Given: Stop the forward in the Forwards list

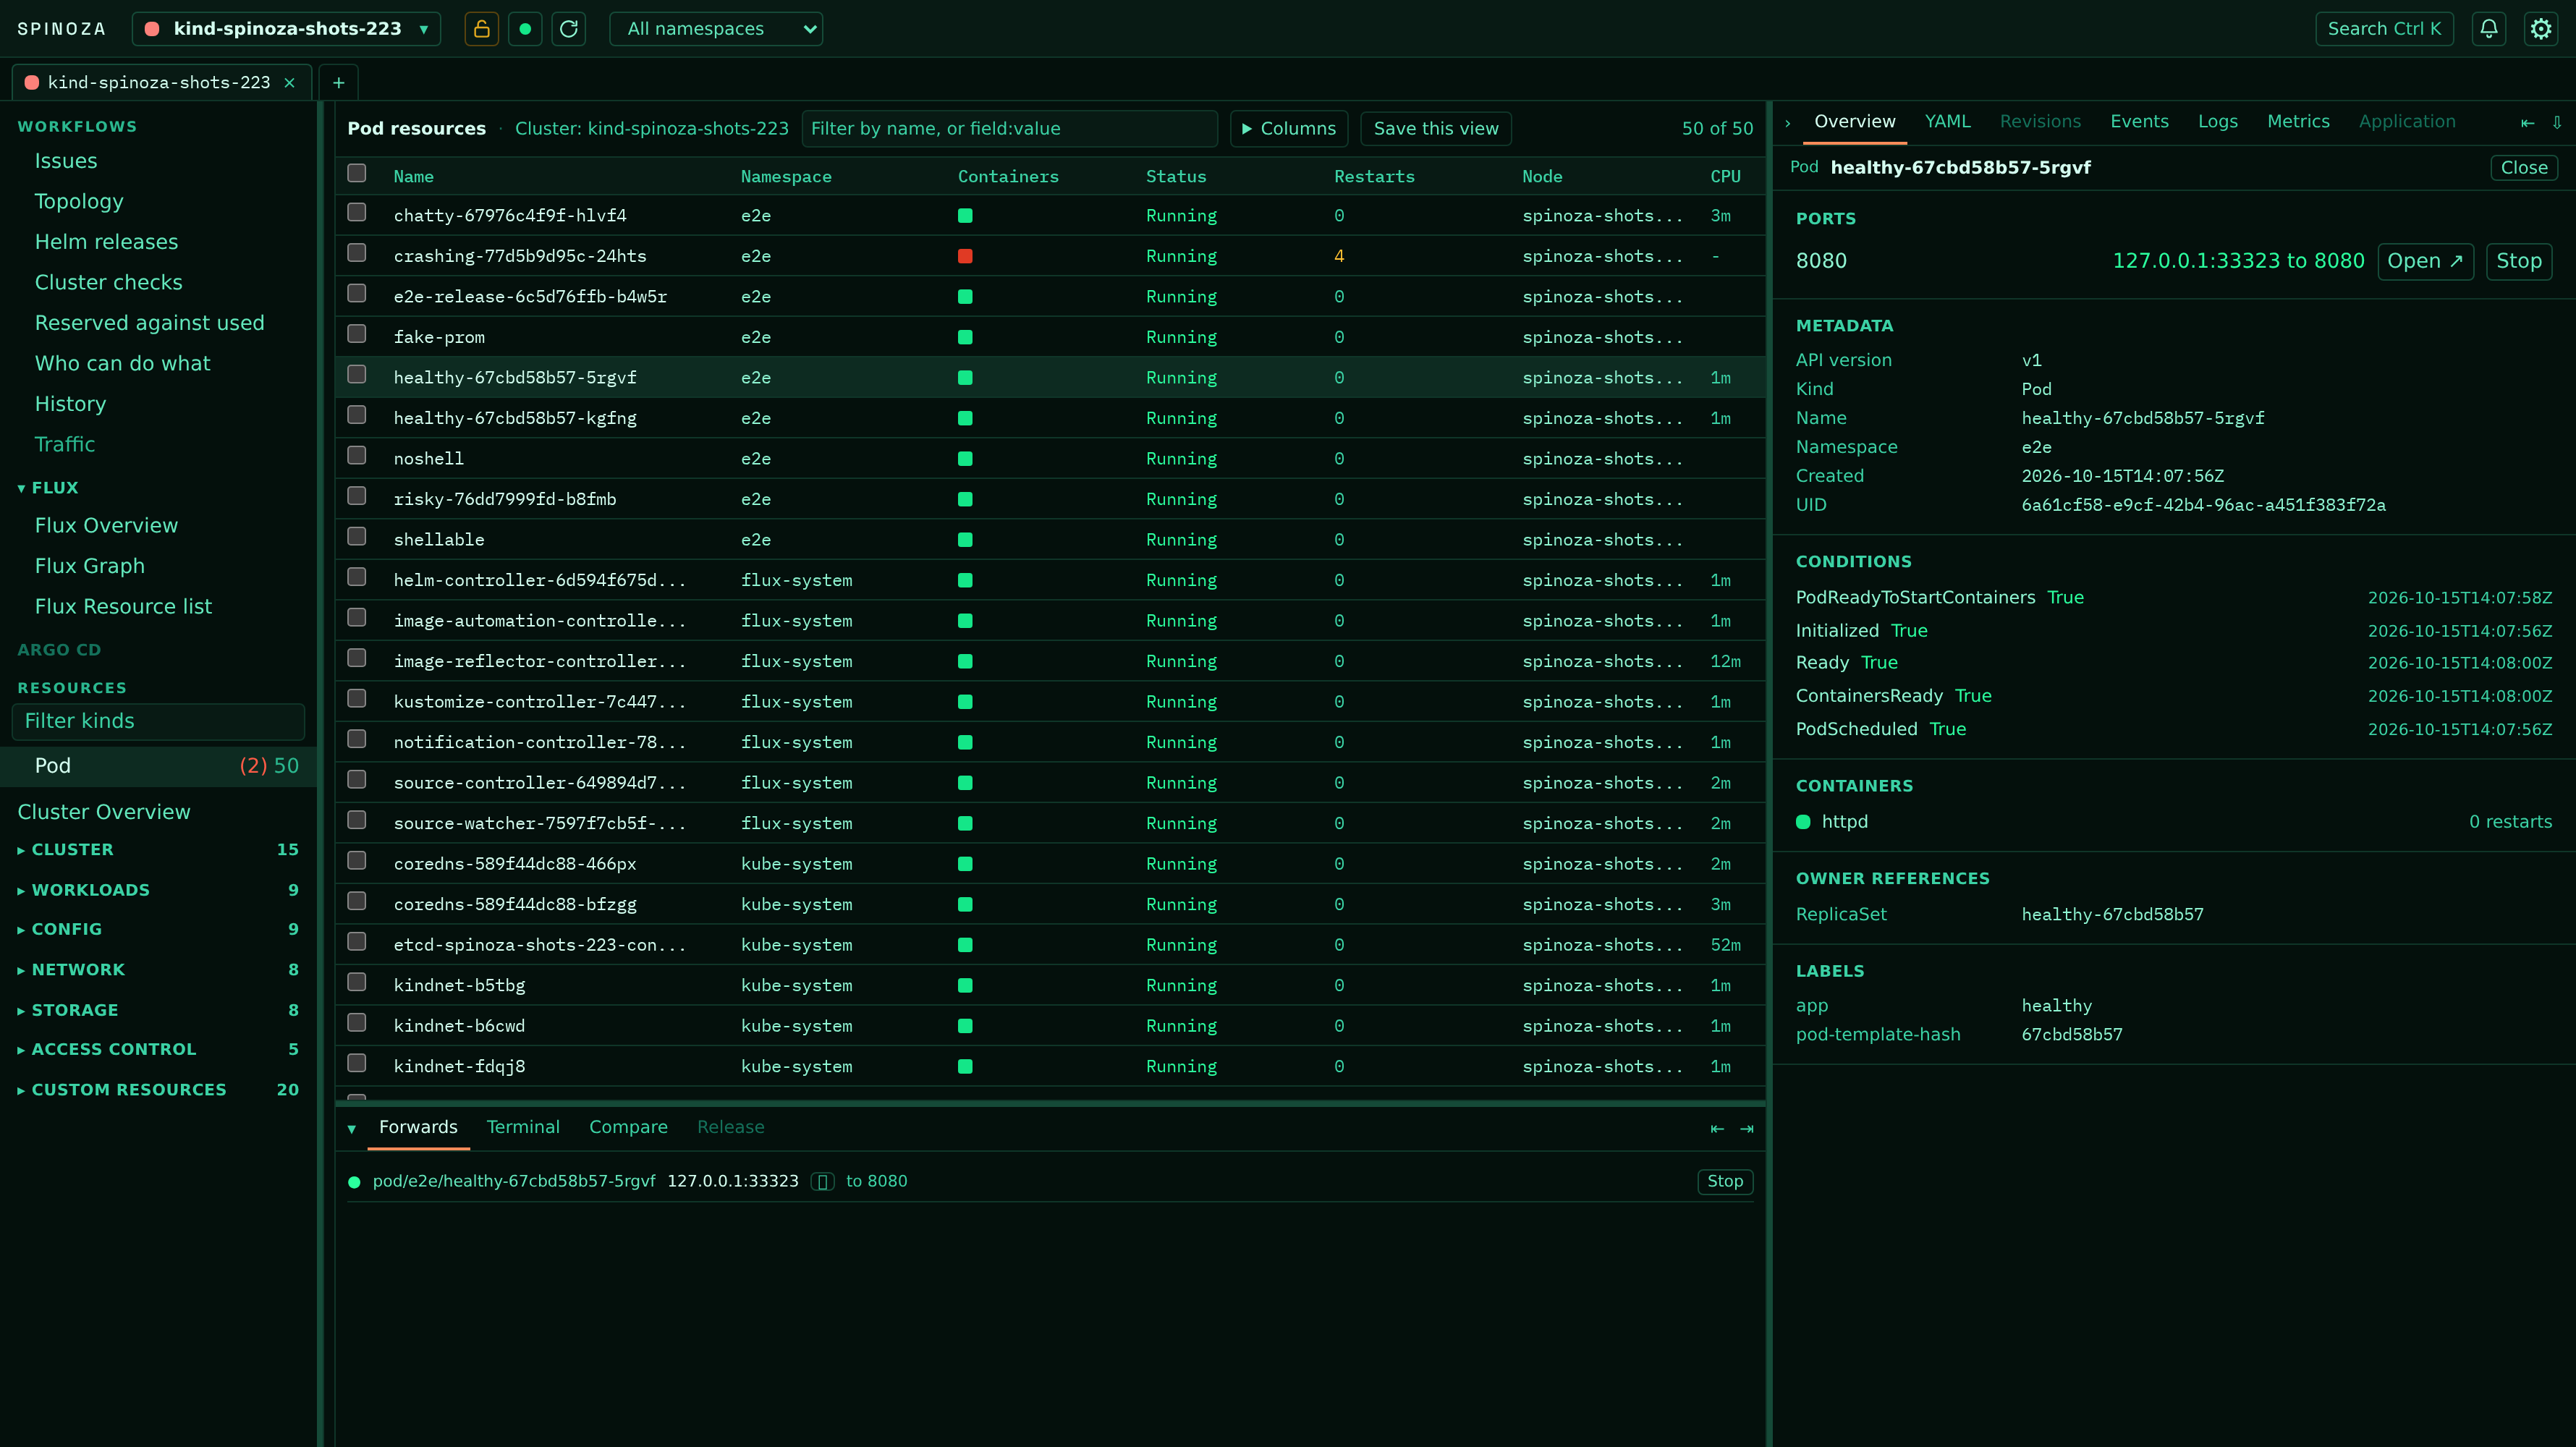Looking at the screenshot, I should pos(1725,1182).
